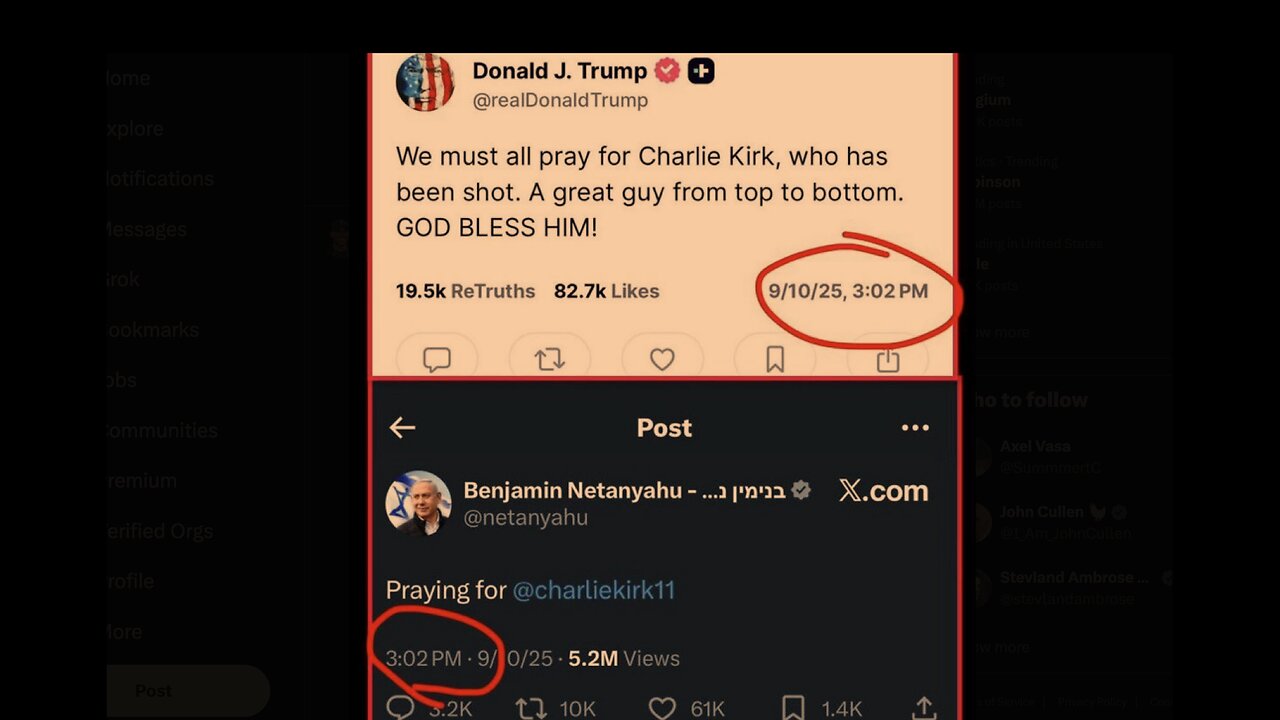Click the repost icon showing 10K

(x=530, y=708)
